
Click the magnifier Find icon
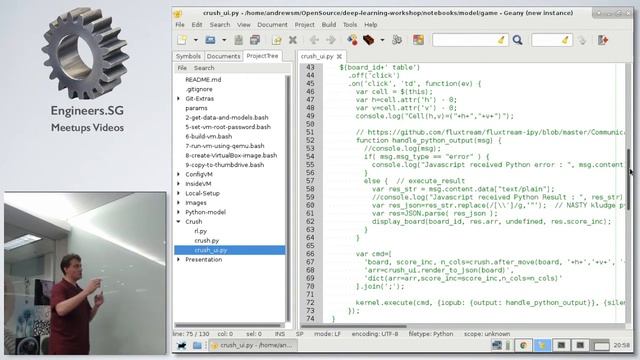click(518, 40)
